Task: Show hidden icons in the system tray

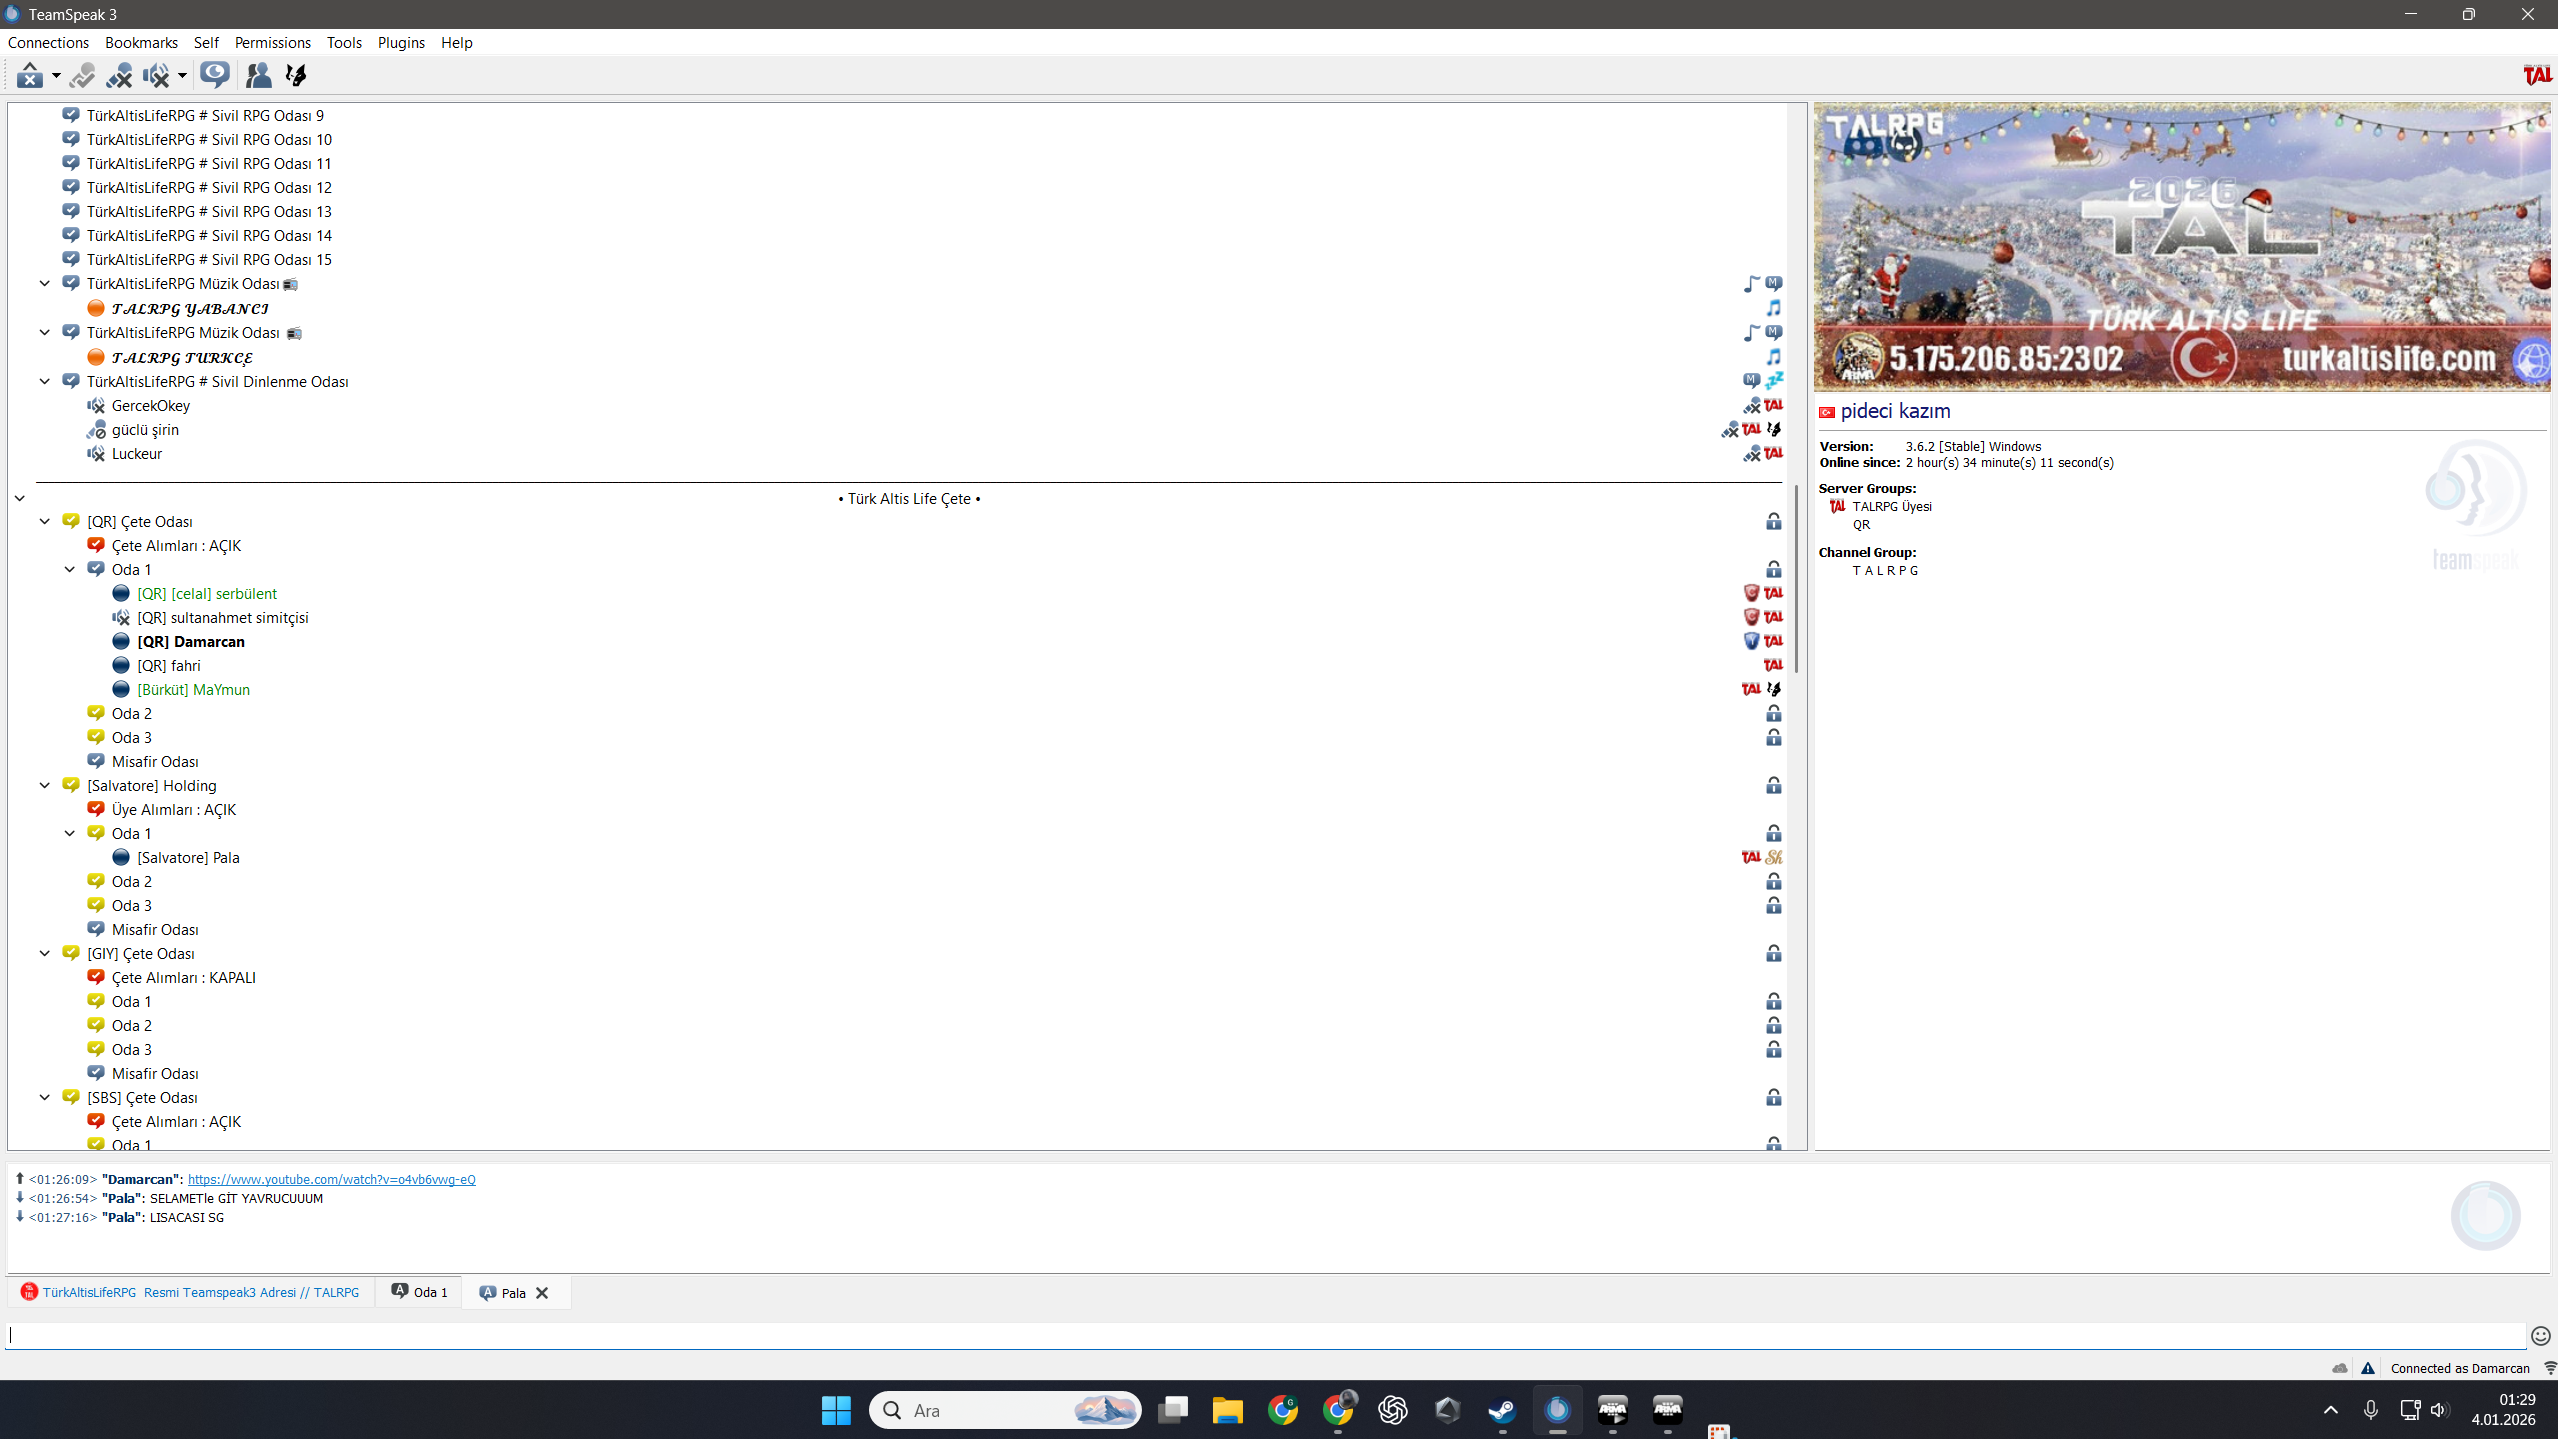Action: tap(2331, 1410)
